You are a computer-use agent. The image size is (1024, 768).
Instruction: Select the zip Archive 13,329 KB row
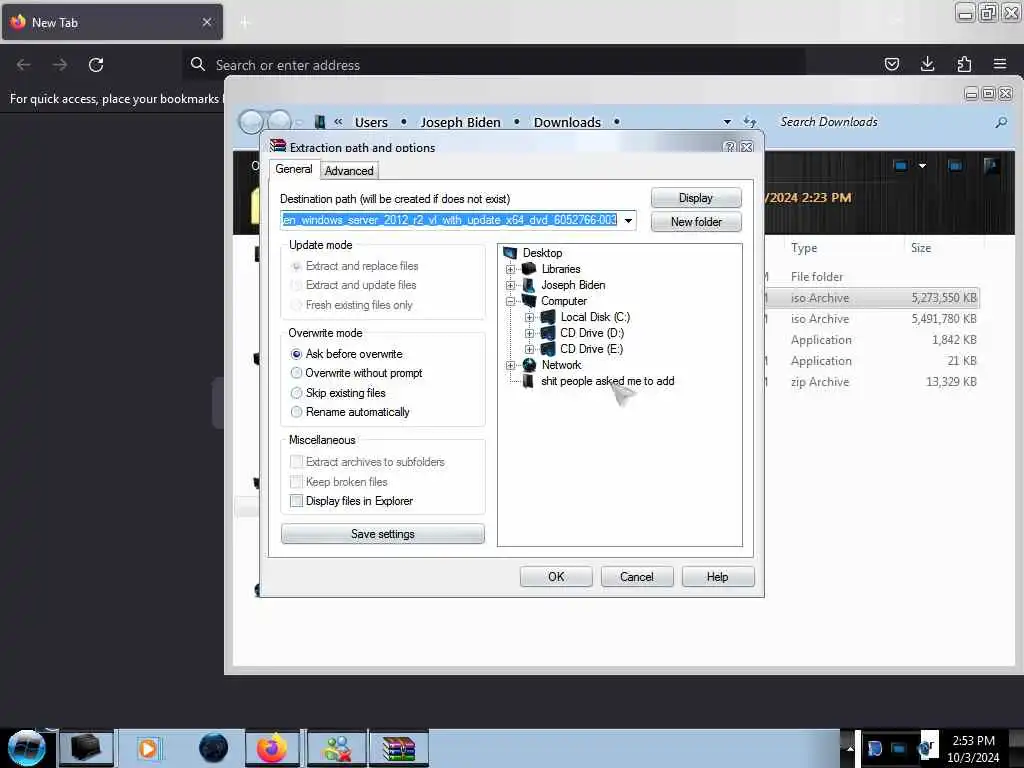pos(871,382)
